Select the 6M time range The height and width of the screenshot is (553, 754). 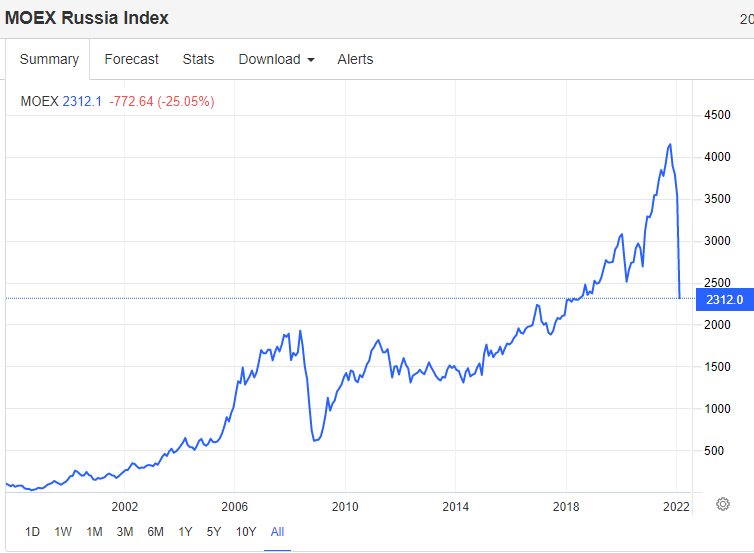[155, 532]
